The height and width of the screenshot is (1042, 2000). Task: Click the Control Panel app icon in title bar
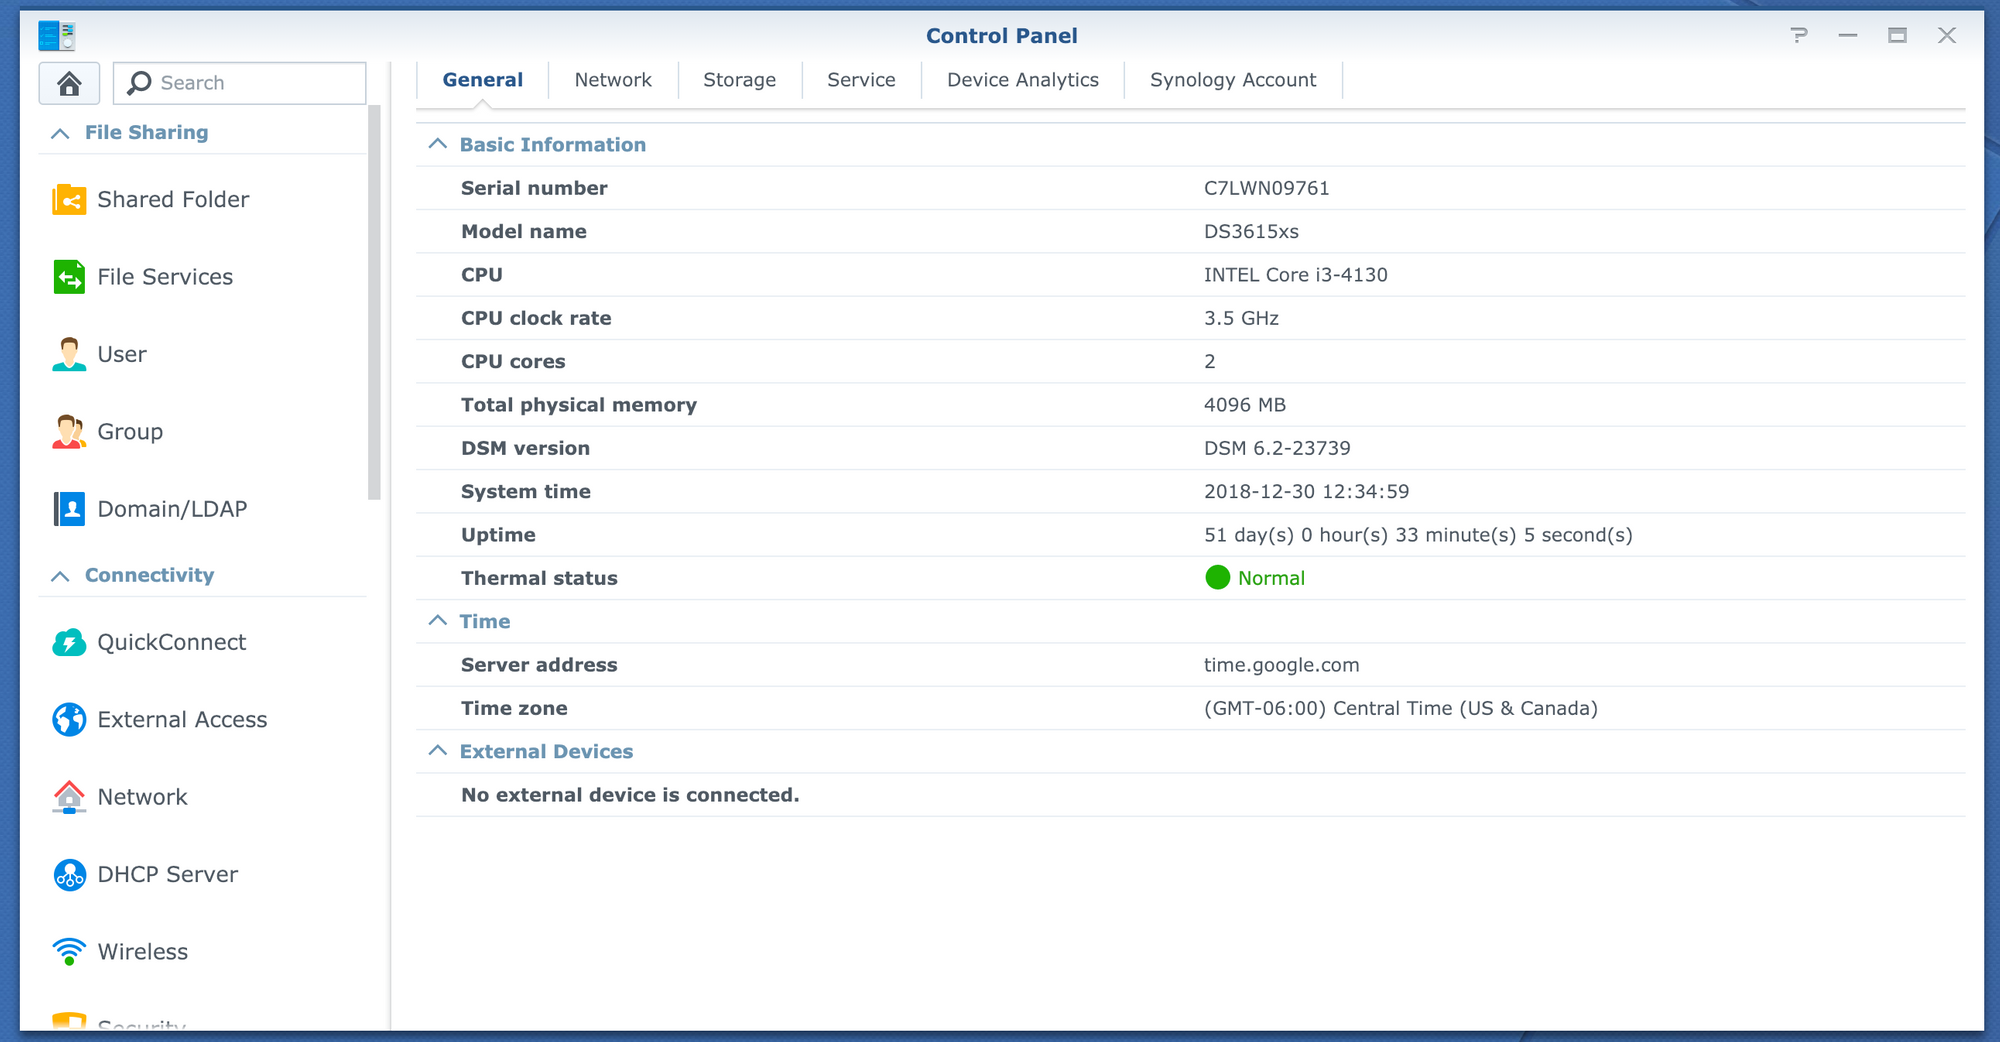pyautogui.click(x=57, y=36)
